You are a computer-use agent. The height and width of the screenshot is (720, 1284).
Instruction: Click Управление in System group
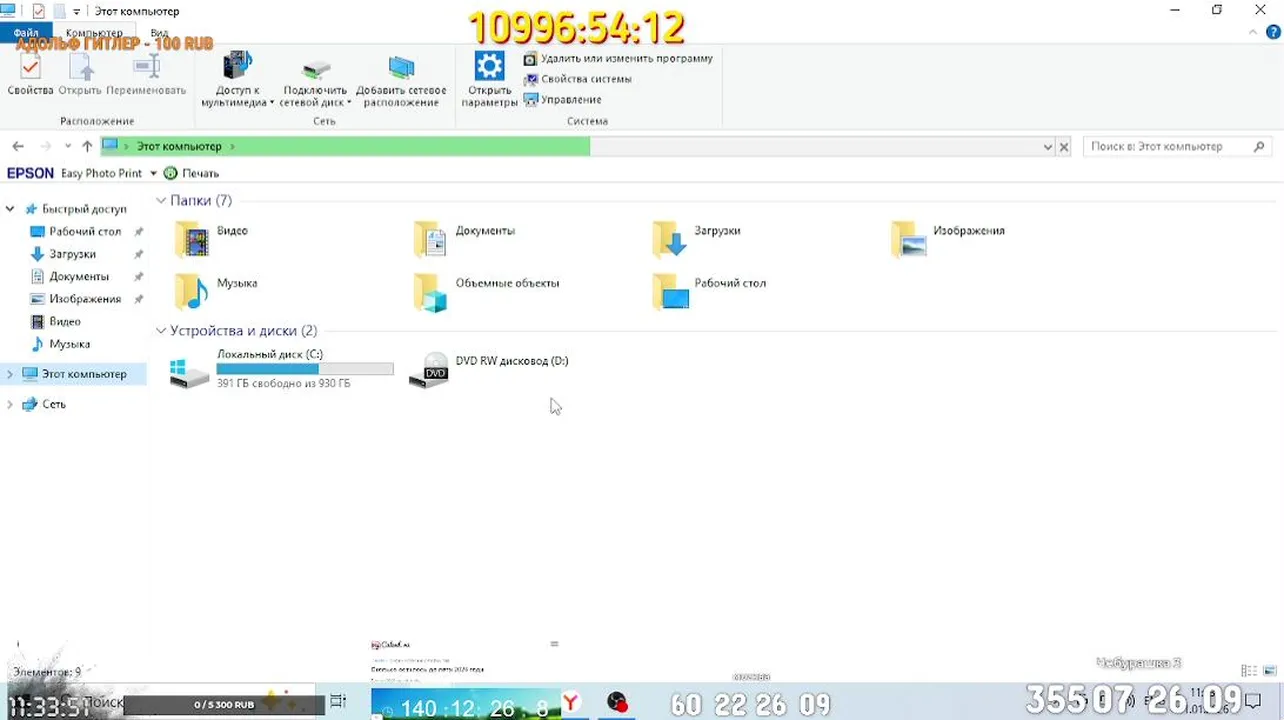(x=563, y=100)
